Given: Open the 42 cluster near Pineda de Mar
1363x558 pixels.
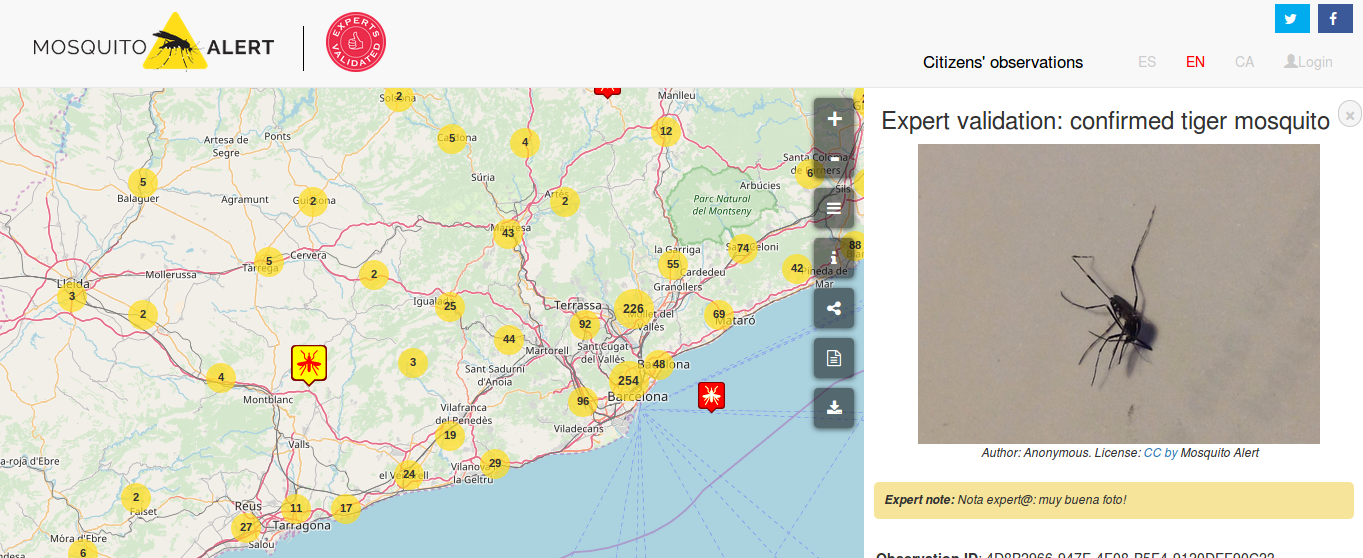Looking at the screenshot, I should tap(797, 267).
